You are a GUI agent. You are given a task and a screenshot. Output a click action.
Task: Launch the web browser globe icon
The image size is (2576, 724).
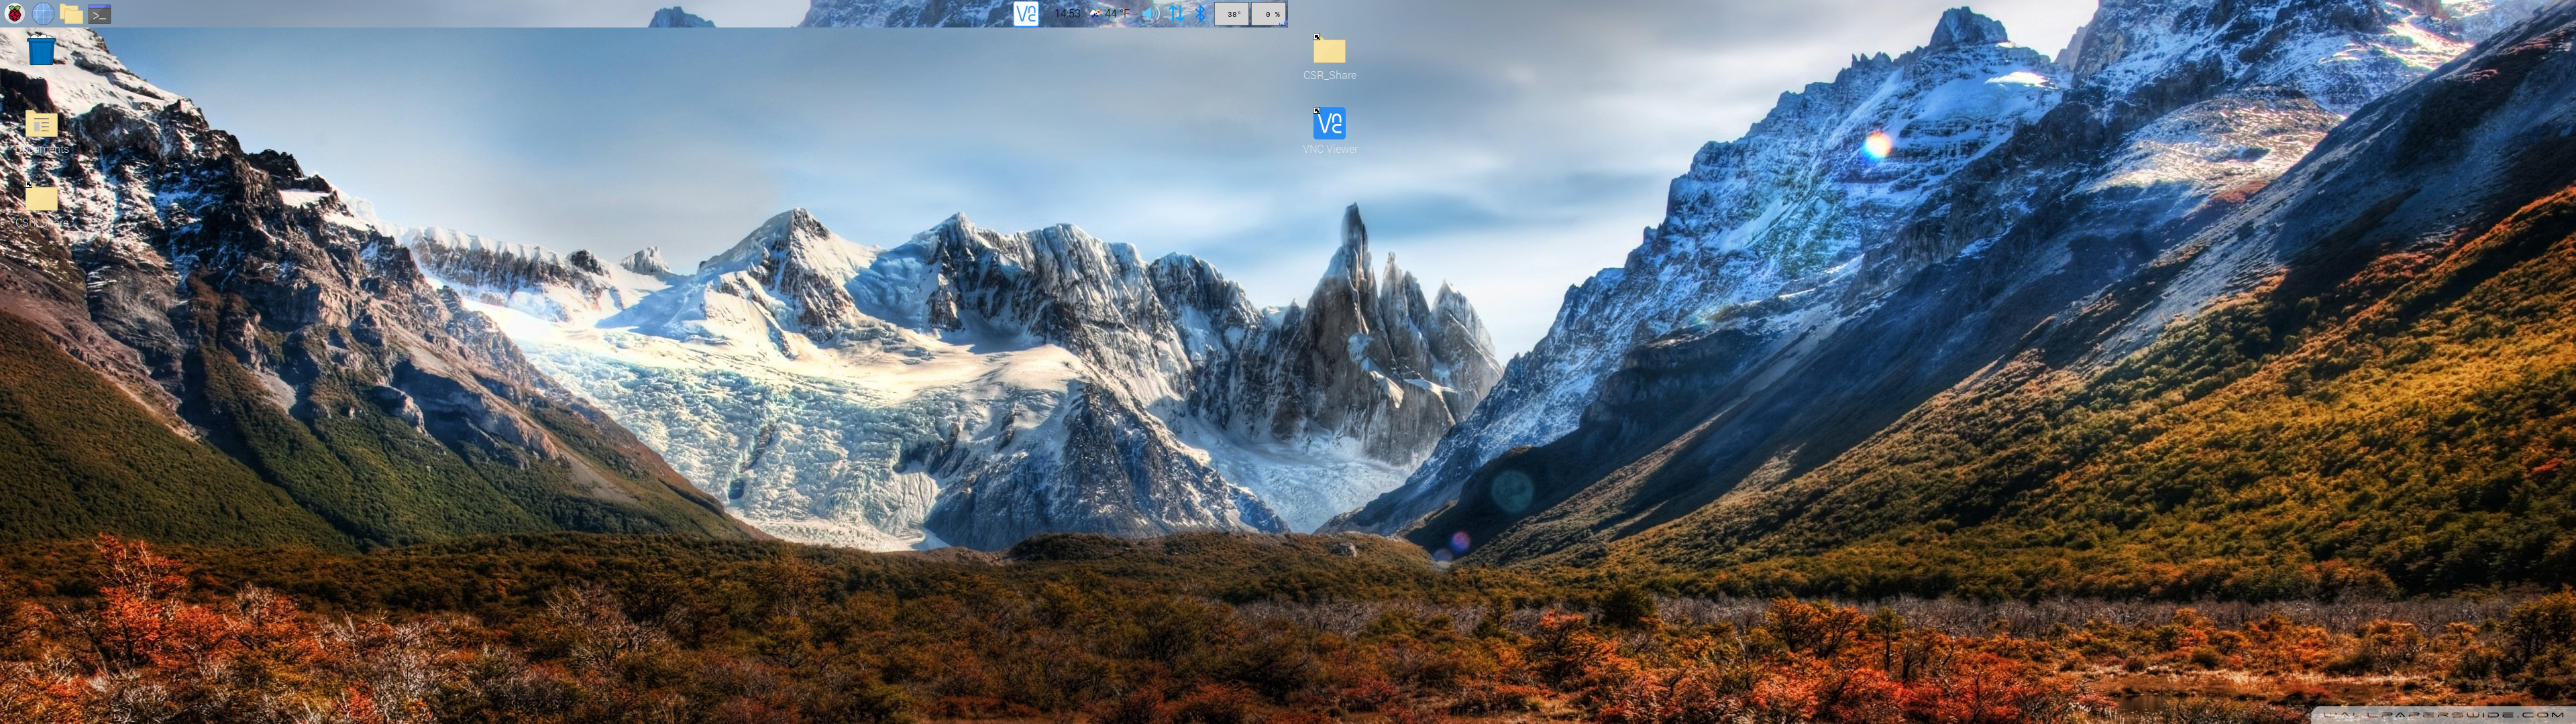43,14
